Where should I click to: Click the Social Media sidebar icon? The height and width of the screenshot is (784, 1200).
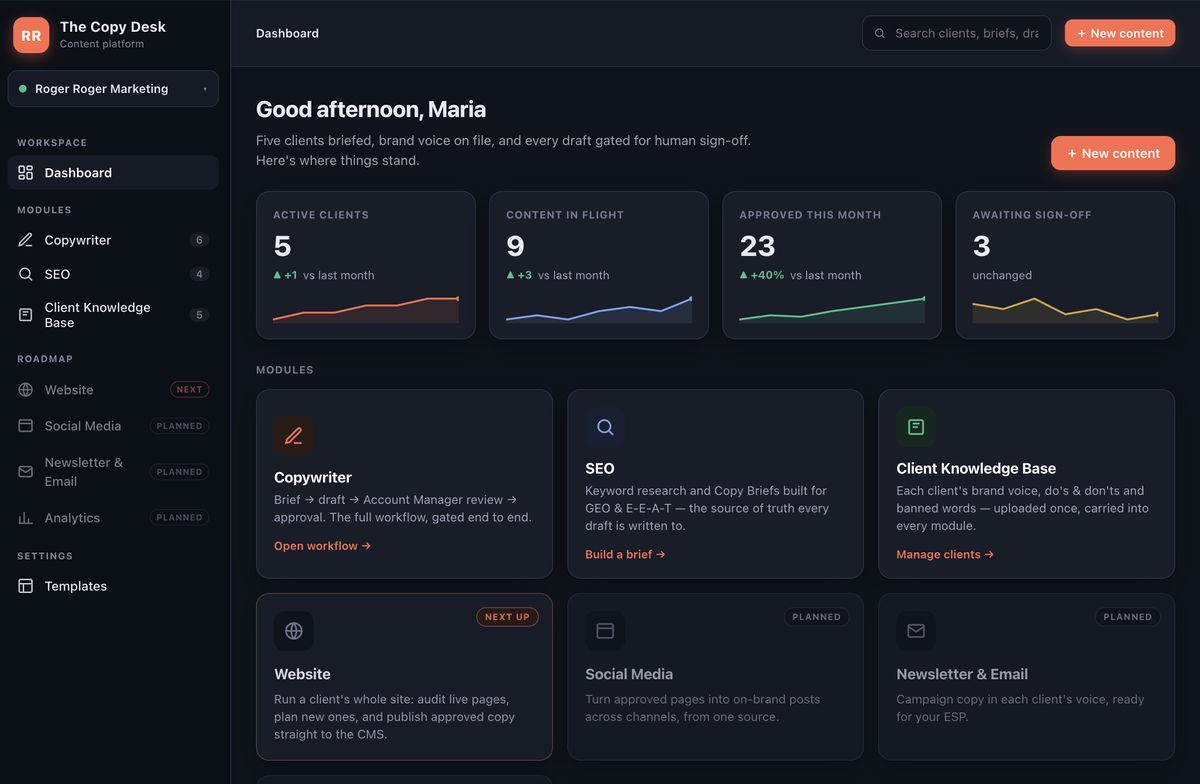[x=26, y=426]
